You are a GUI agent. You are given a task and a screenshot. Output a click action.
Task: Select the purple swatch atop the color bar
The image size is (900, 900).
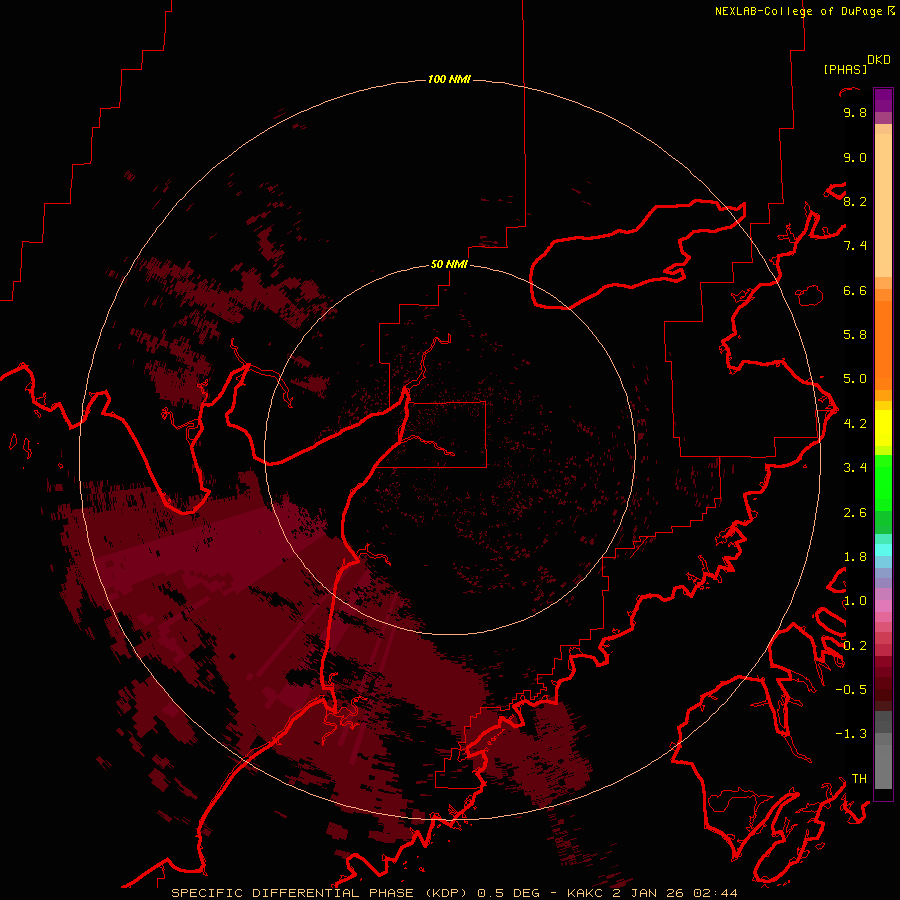(x=883, y=100)
